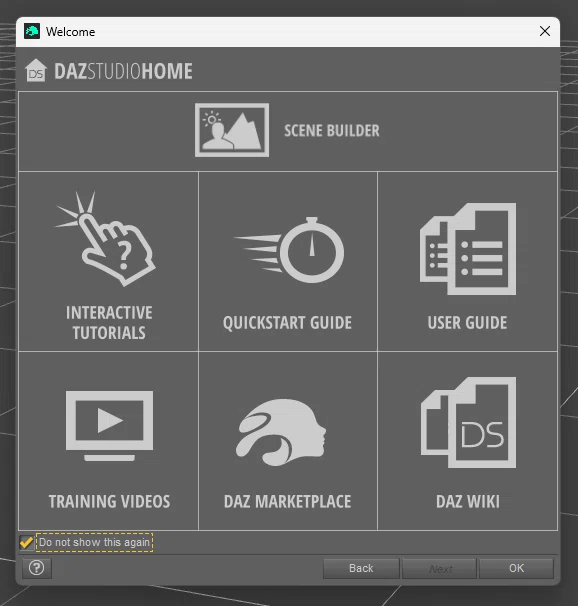This screenshot has height=606, width=578.
Task: Visit Daz Marketplace head logo icon
Action: pos(281,432)
